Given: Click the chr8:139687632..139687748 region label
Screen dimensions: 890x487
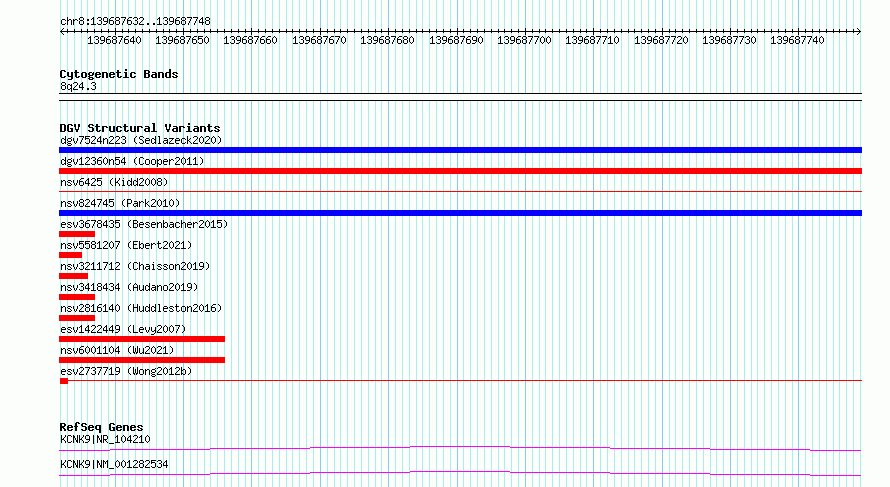Looking at the screenshot, I should coord(135,21).
